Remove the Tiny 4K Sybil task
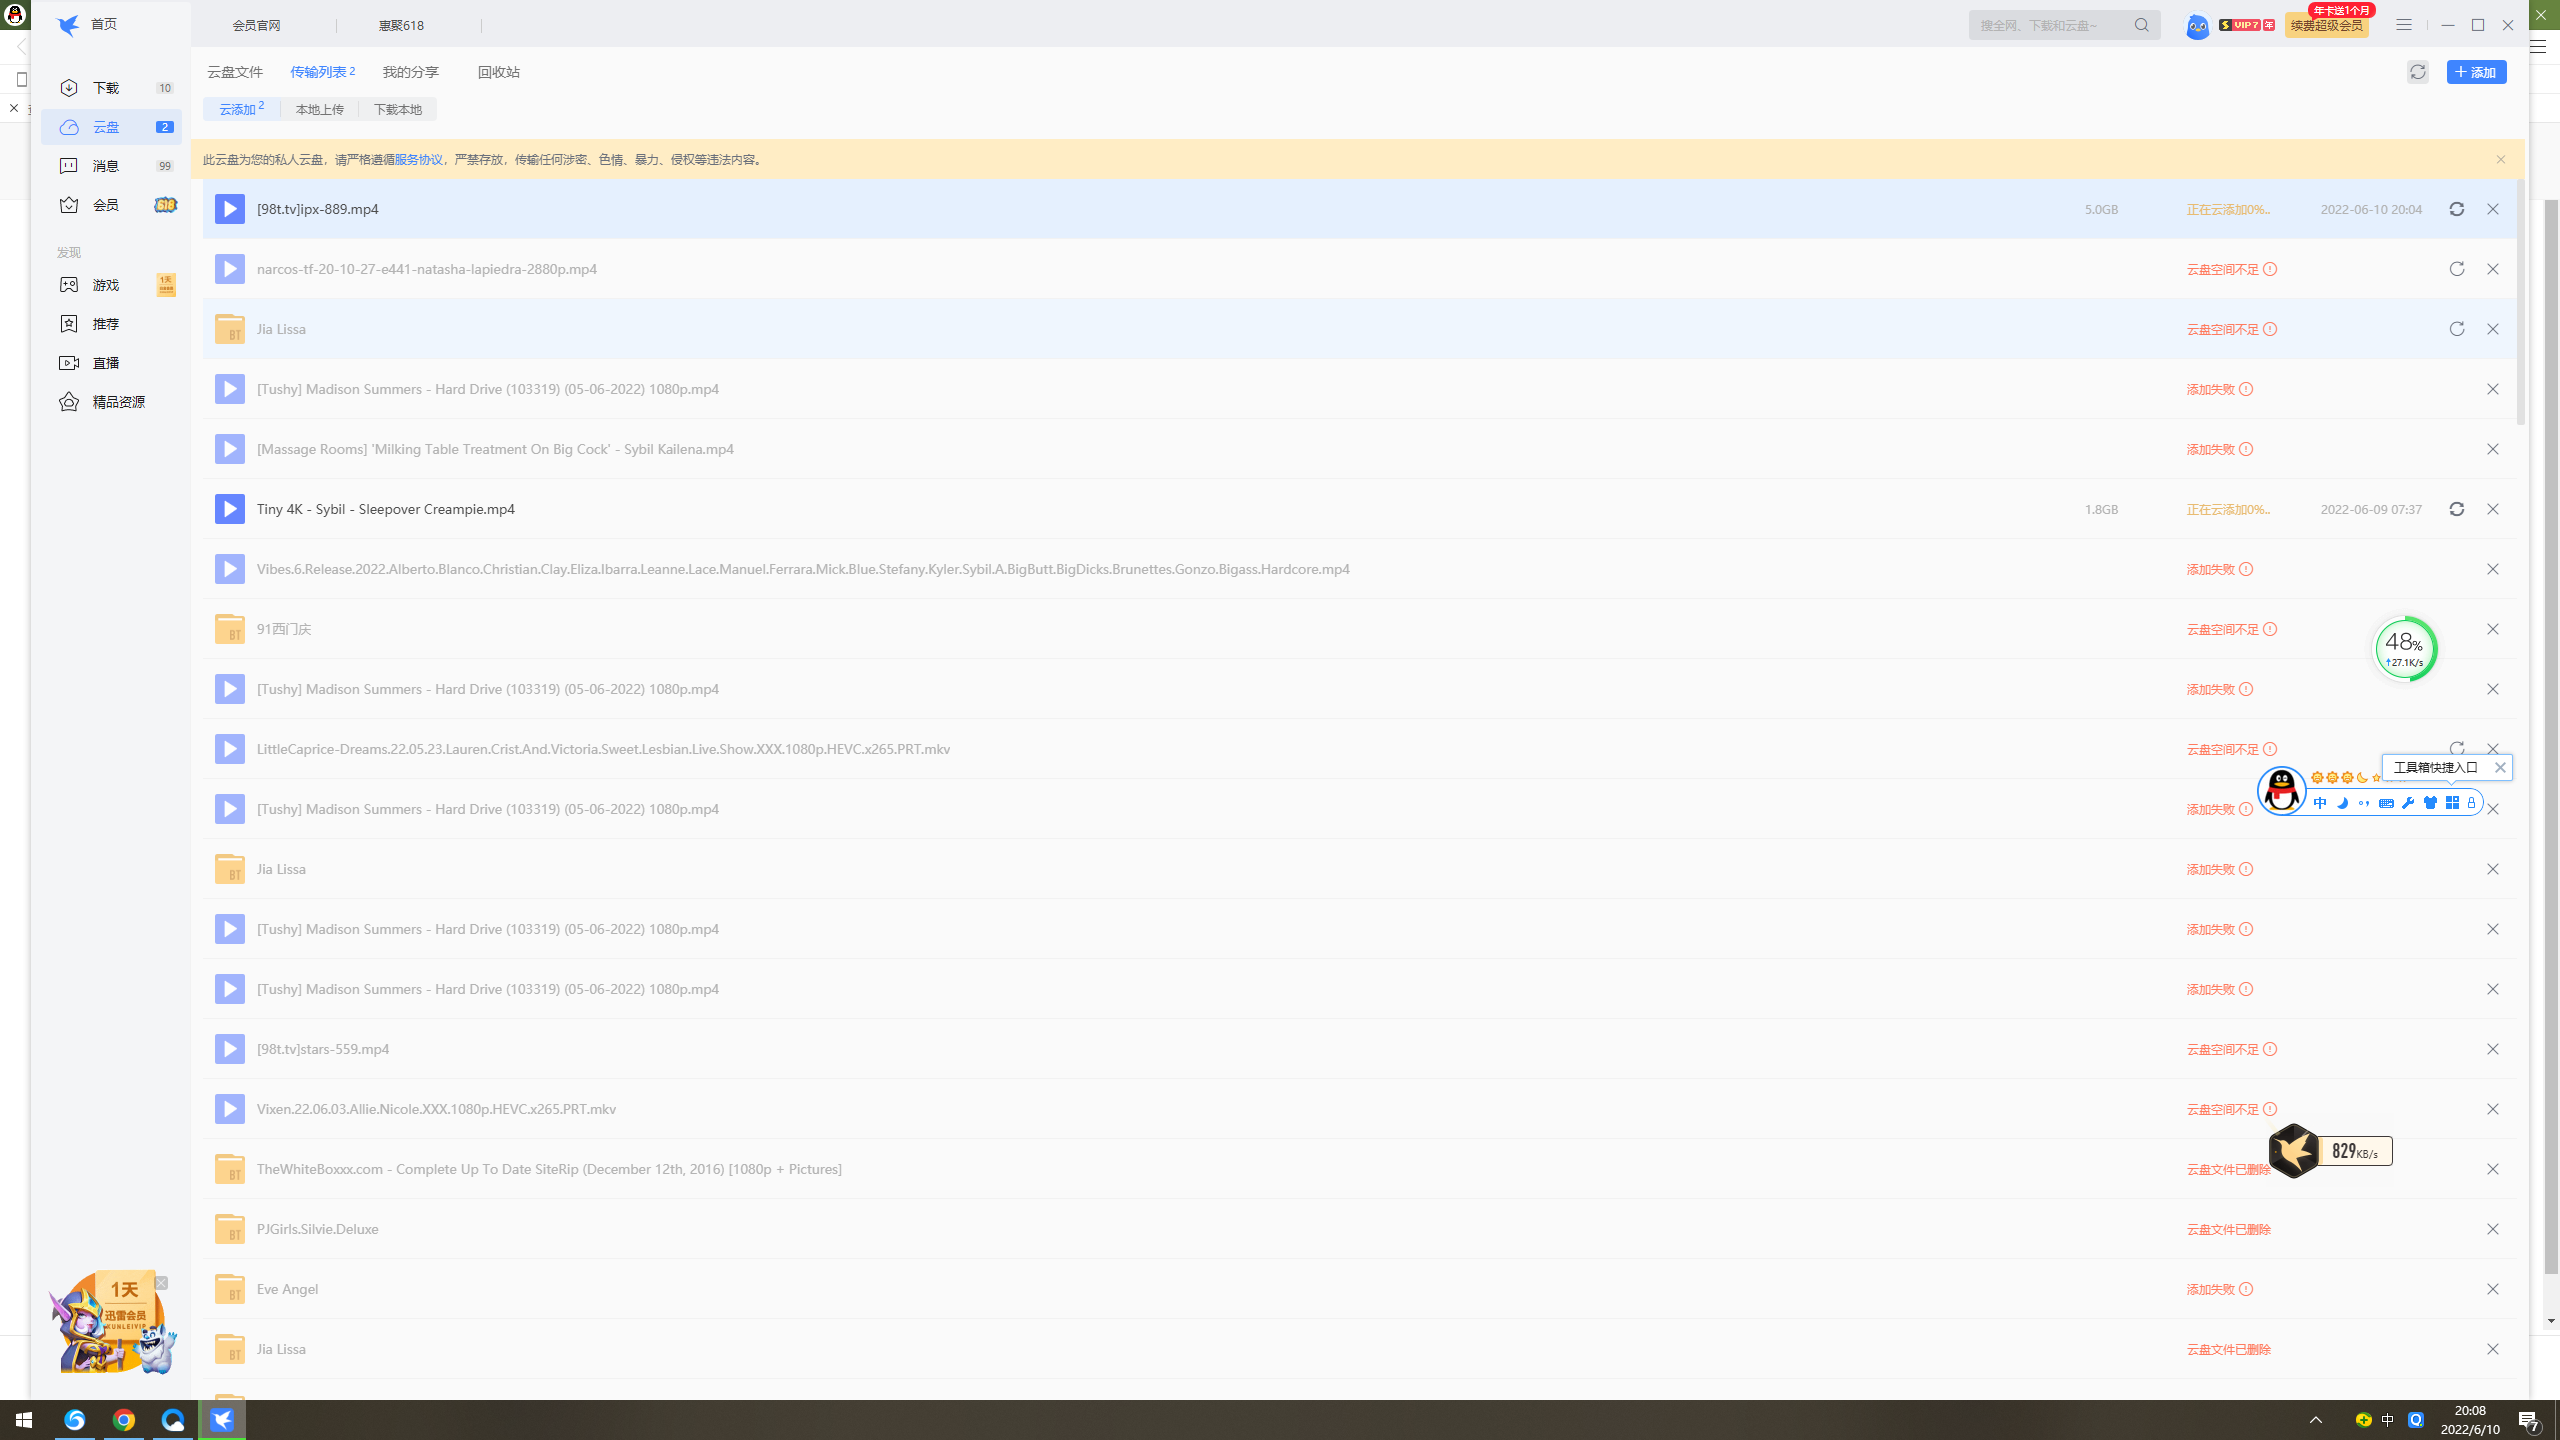 point(2492,509)
